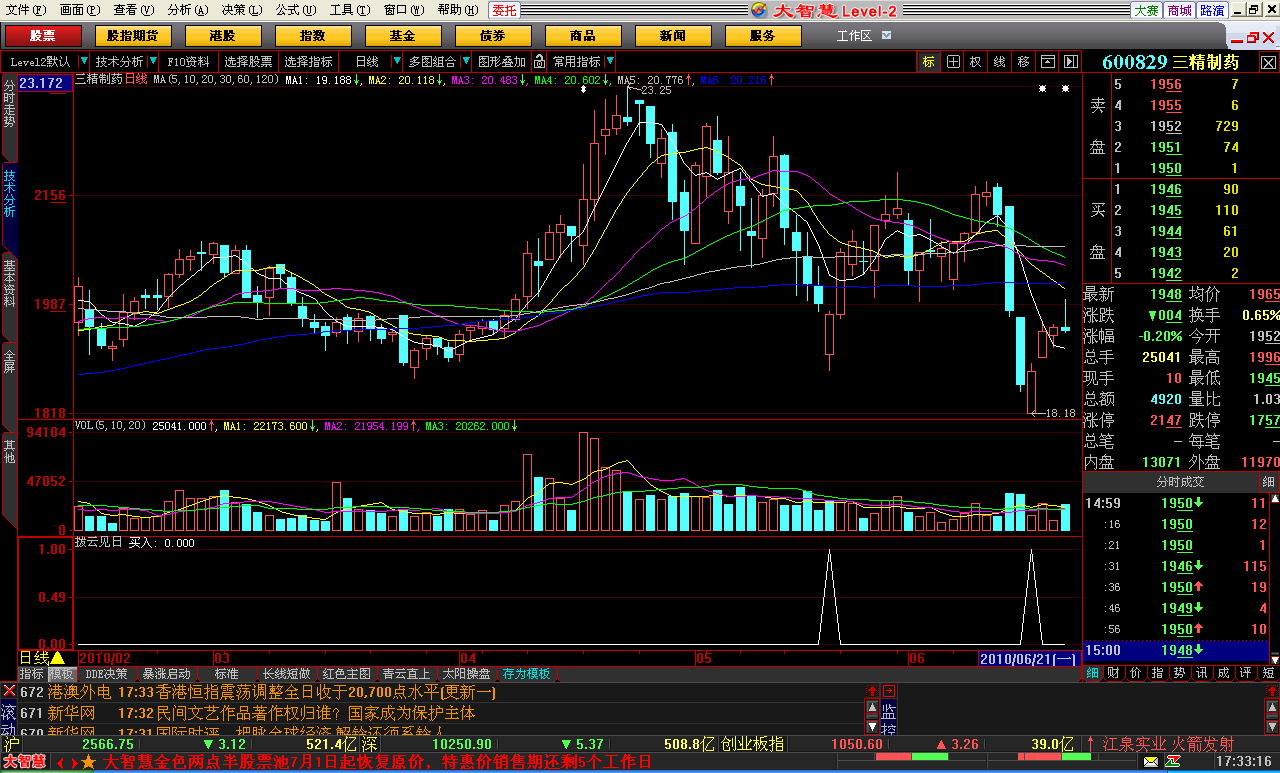Click the crosshair grid icon in chart toolbar
Screen dimensions: 1280x773
[953, 62]
